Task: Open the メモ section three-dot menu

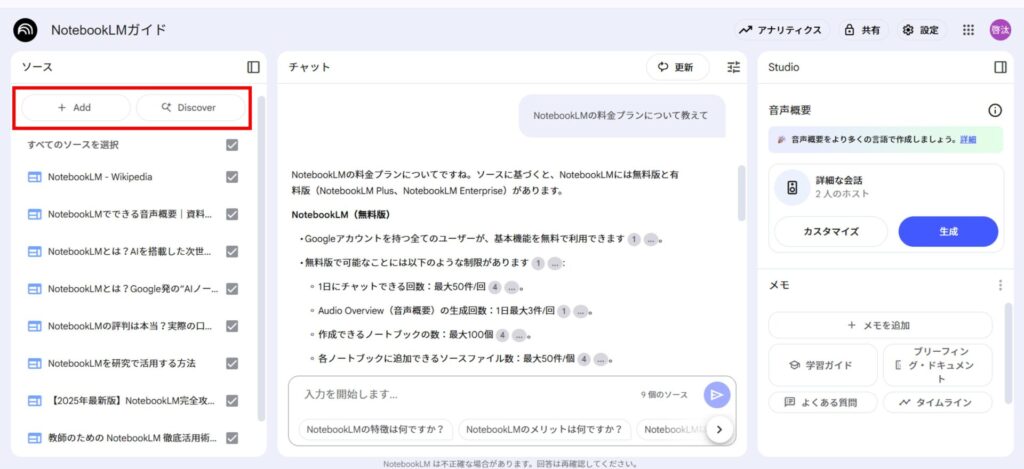Action: click(x=1000, y=285)
